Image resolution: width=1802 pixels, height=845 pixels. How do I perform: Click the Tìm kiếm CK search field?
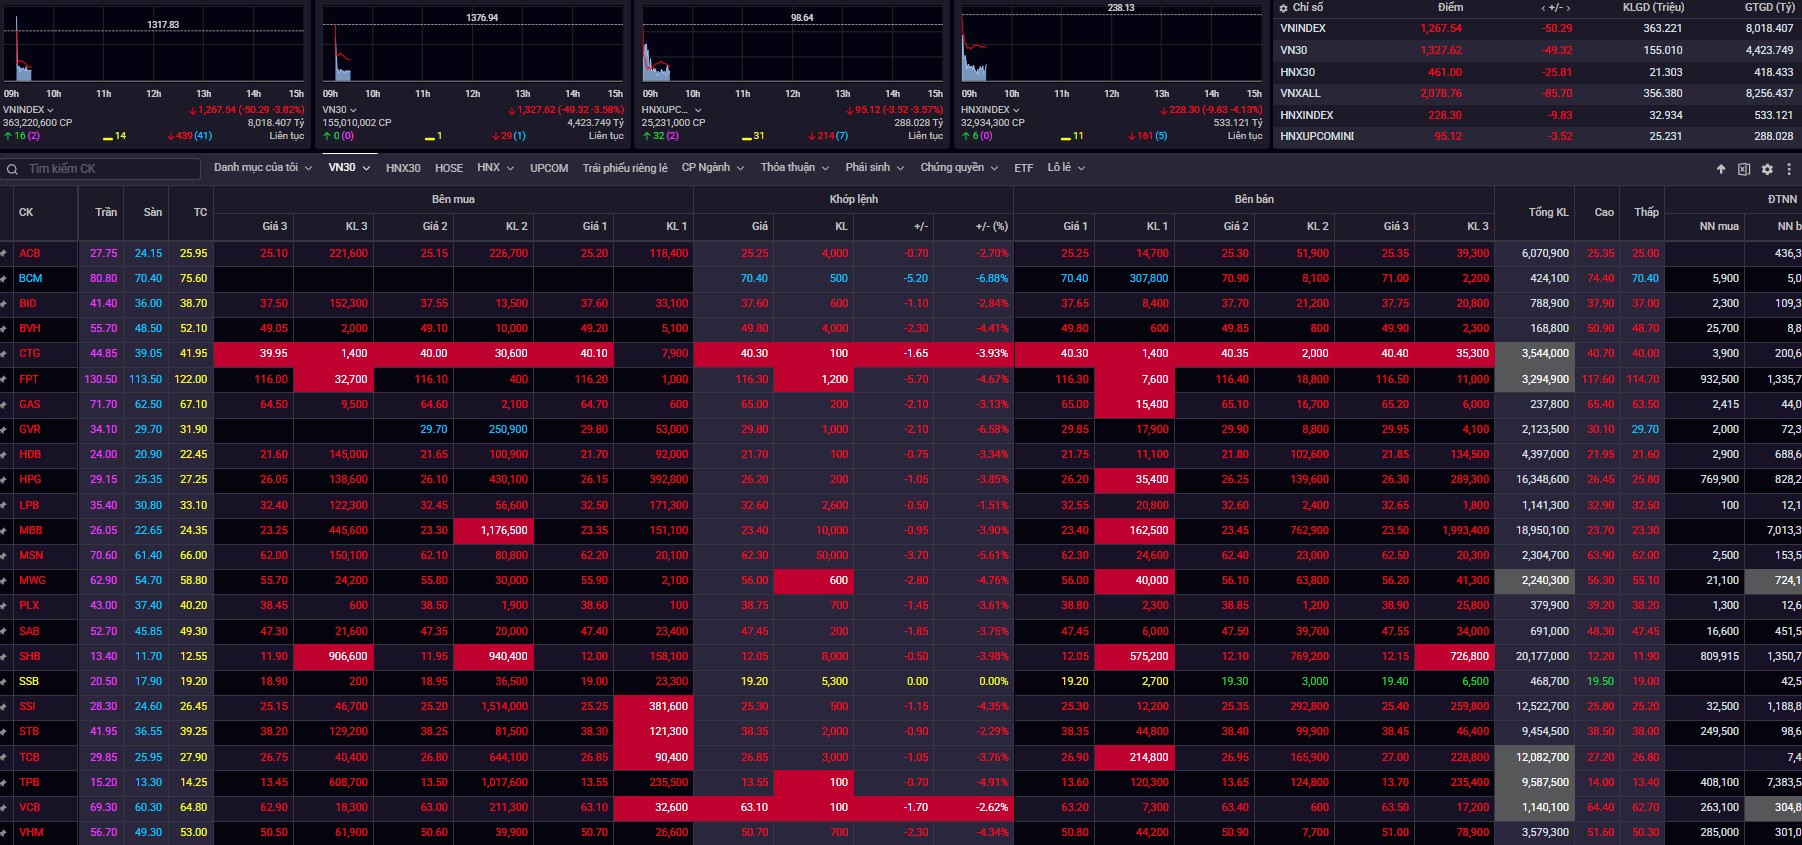point(110,169)
